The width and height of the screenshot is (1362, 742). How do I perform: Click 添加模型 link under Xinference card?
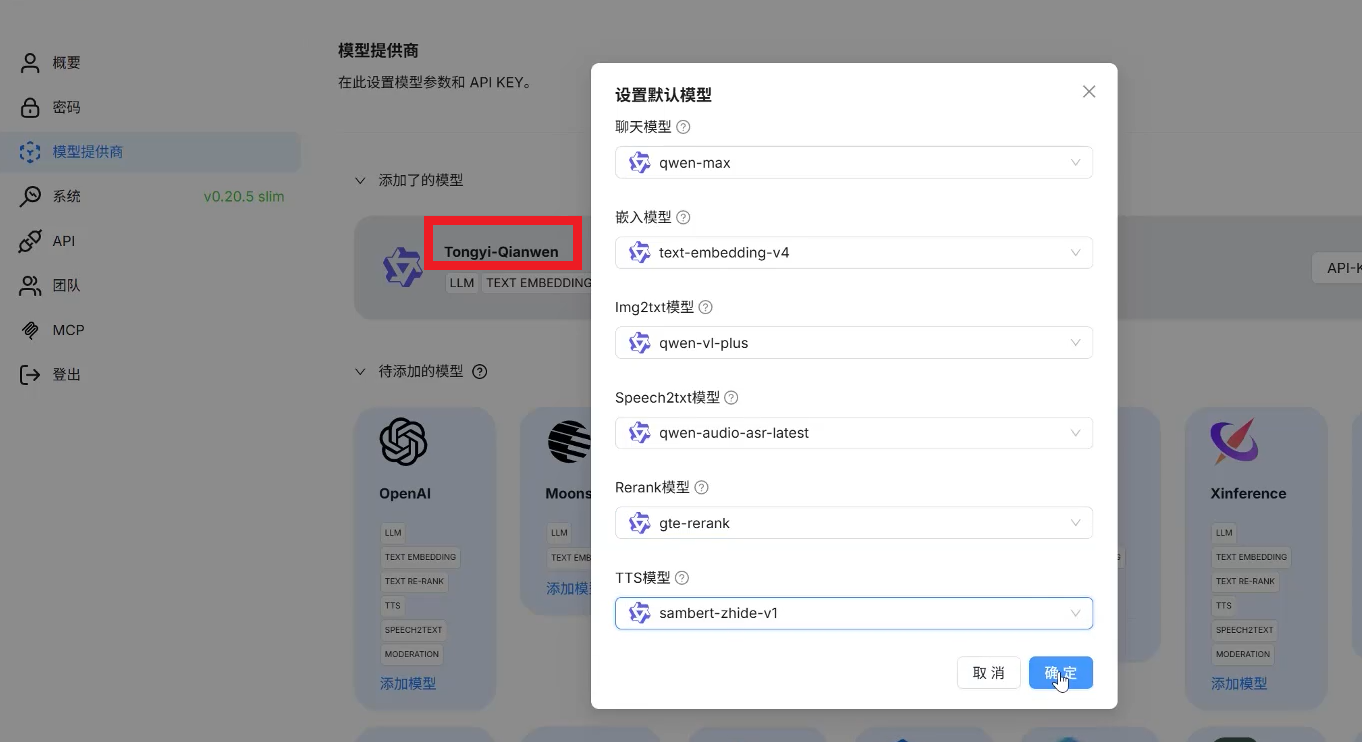[x=1239, y=684]
